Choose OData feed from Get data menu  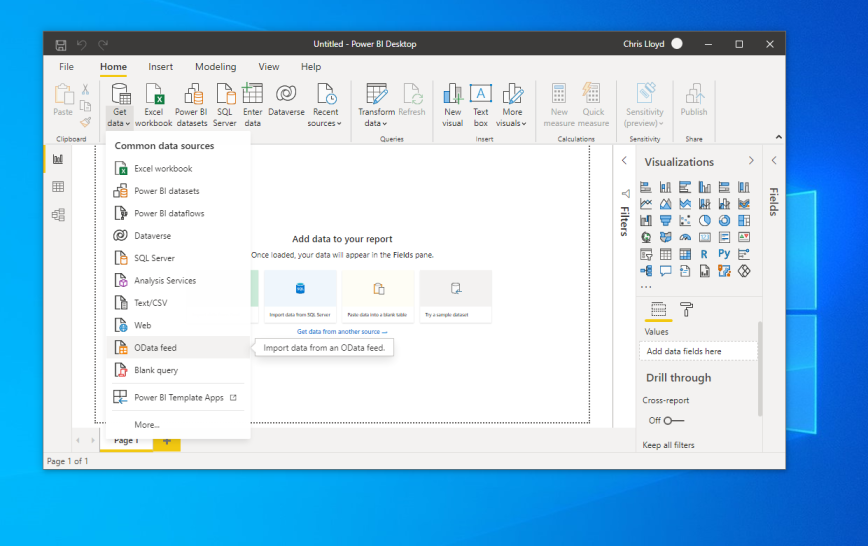point(178,348)
